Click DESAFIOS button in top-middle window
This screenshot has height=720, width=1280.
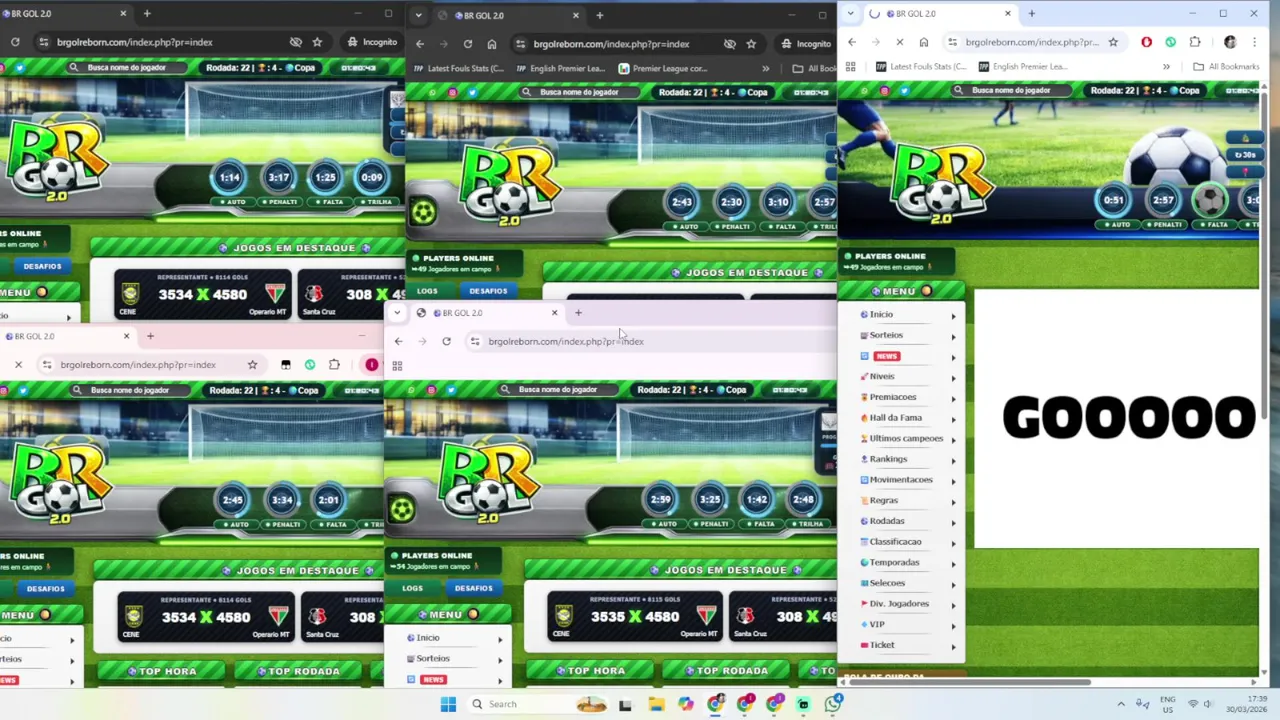(x=488, y=291)
